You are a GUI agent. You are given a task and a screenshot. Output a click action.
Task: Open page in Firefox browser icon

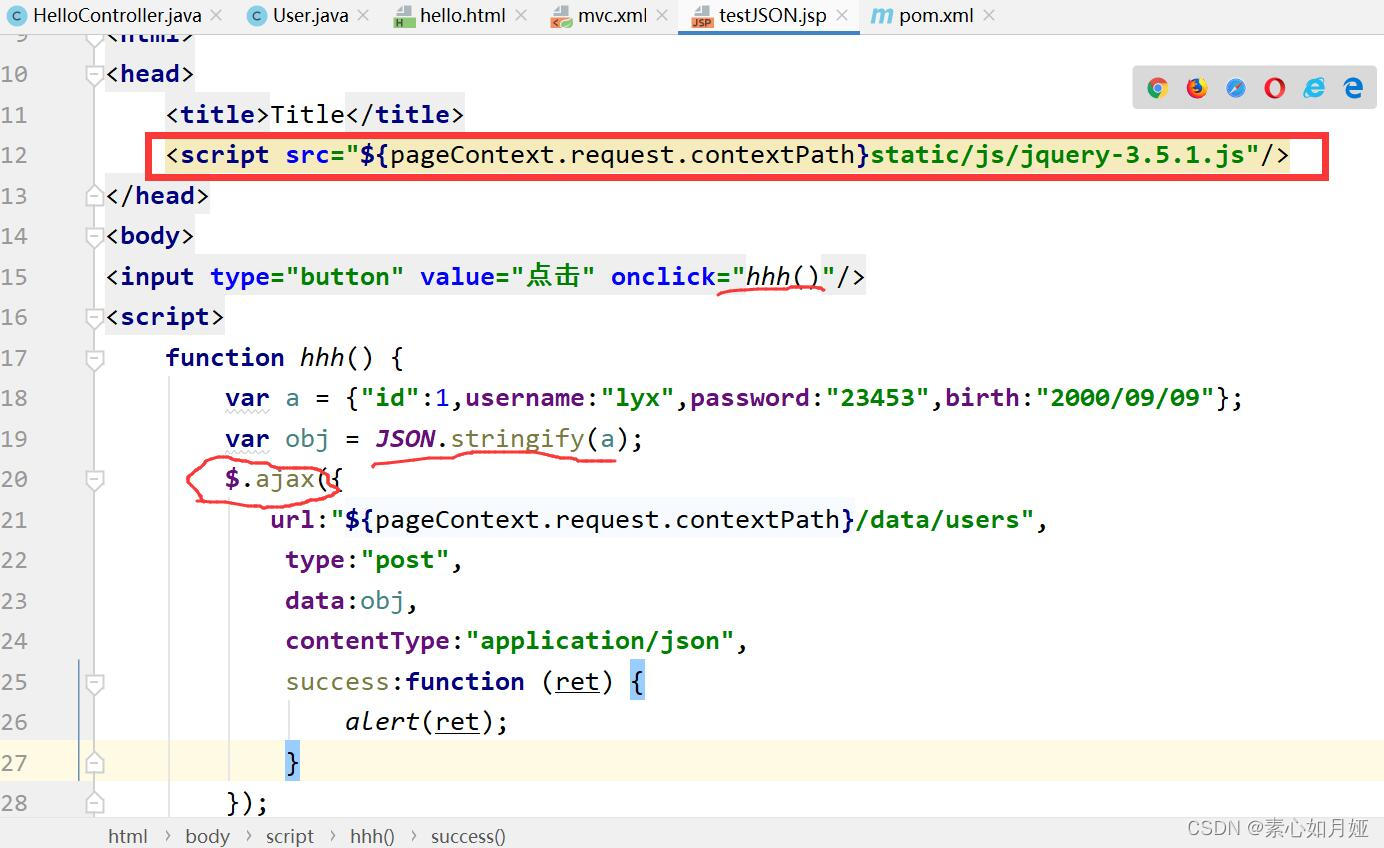[x=1196, y=88]
